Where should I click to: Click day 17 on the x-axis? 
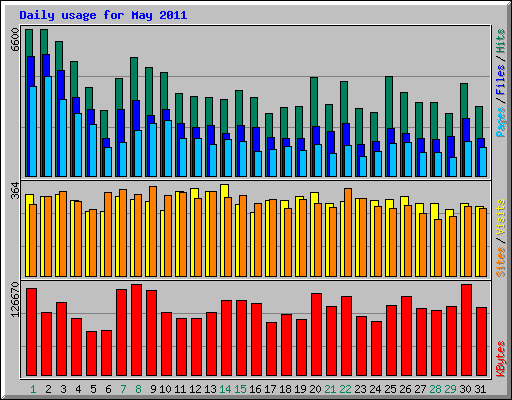point(270,389)
